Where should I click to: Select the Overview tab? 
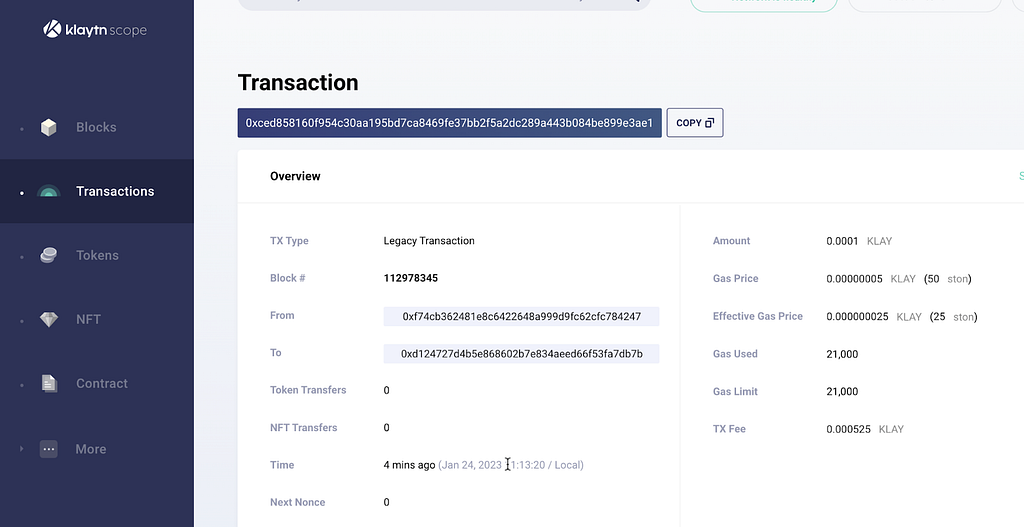click(295, 176)
